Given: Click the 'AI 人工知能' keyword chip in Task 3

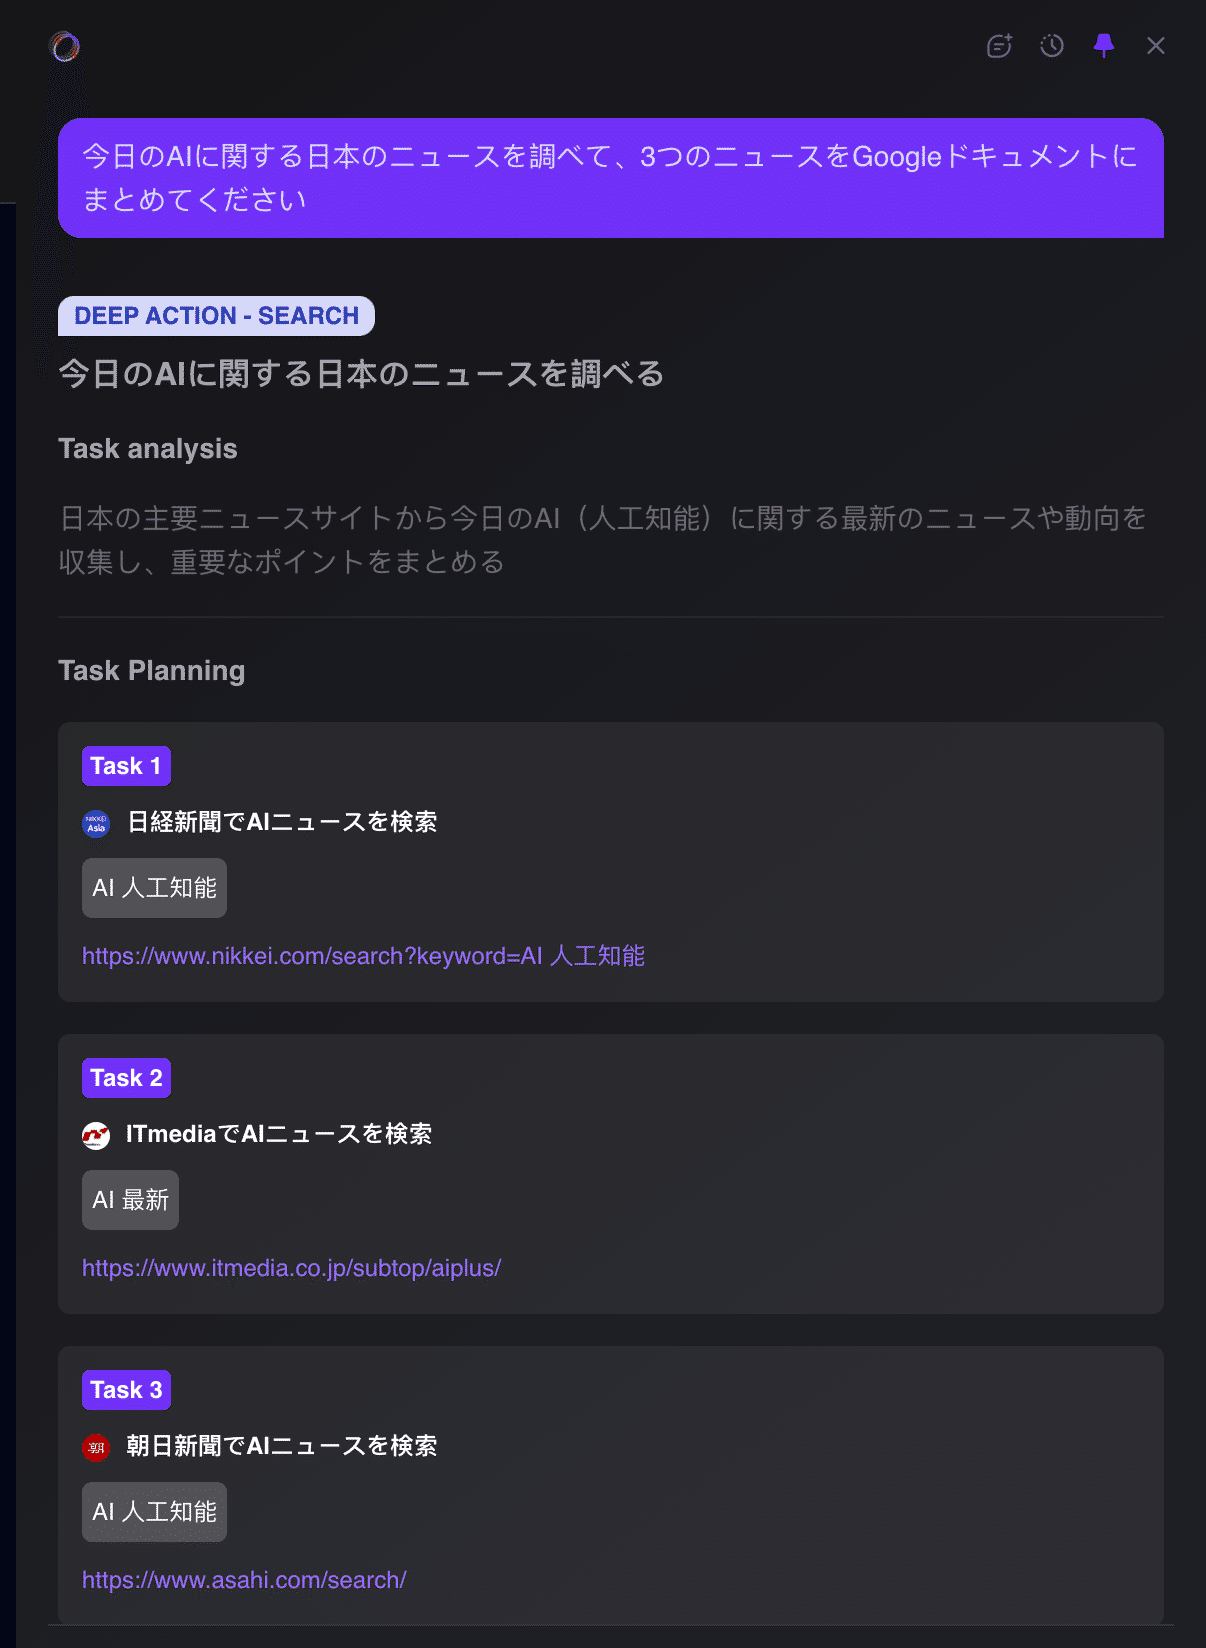Looking at the screenshot, I should [154, 1512].
